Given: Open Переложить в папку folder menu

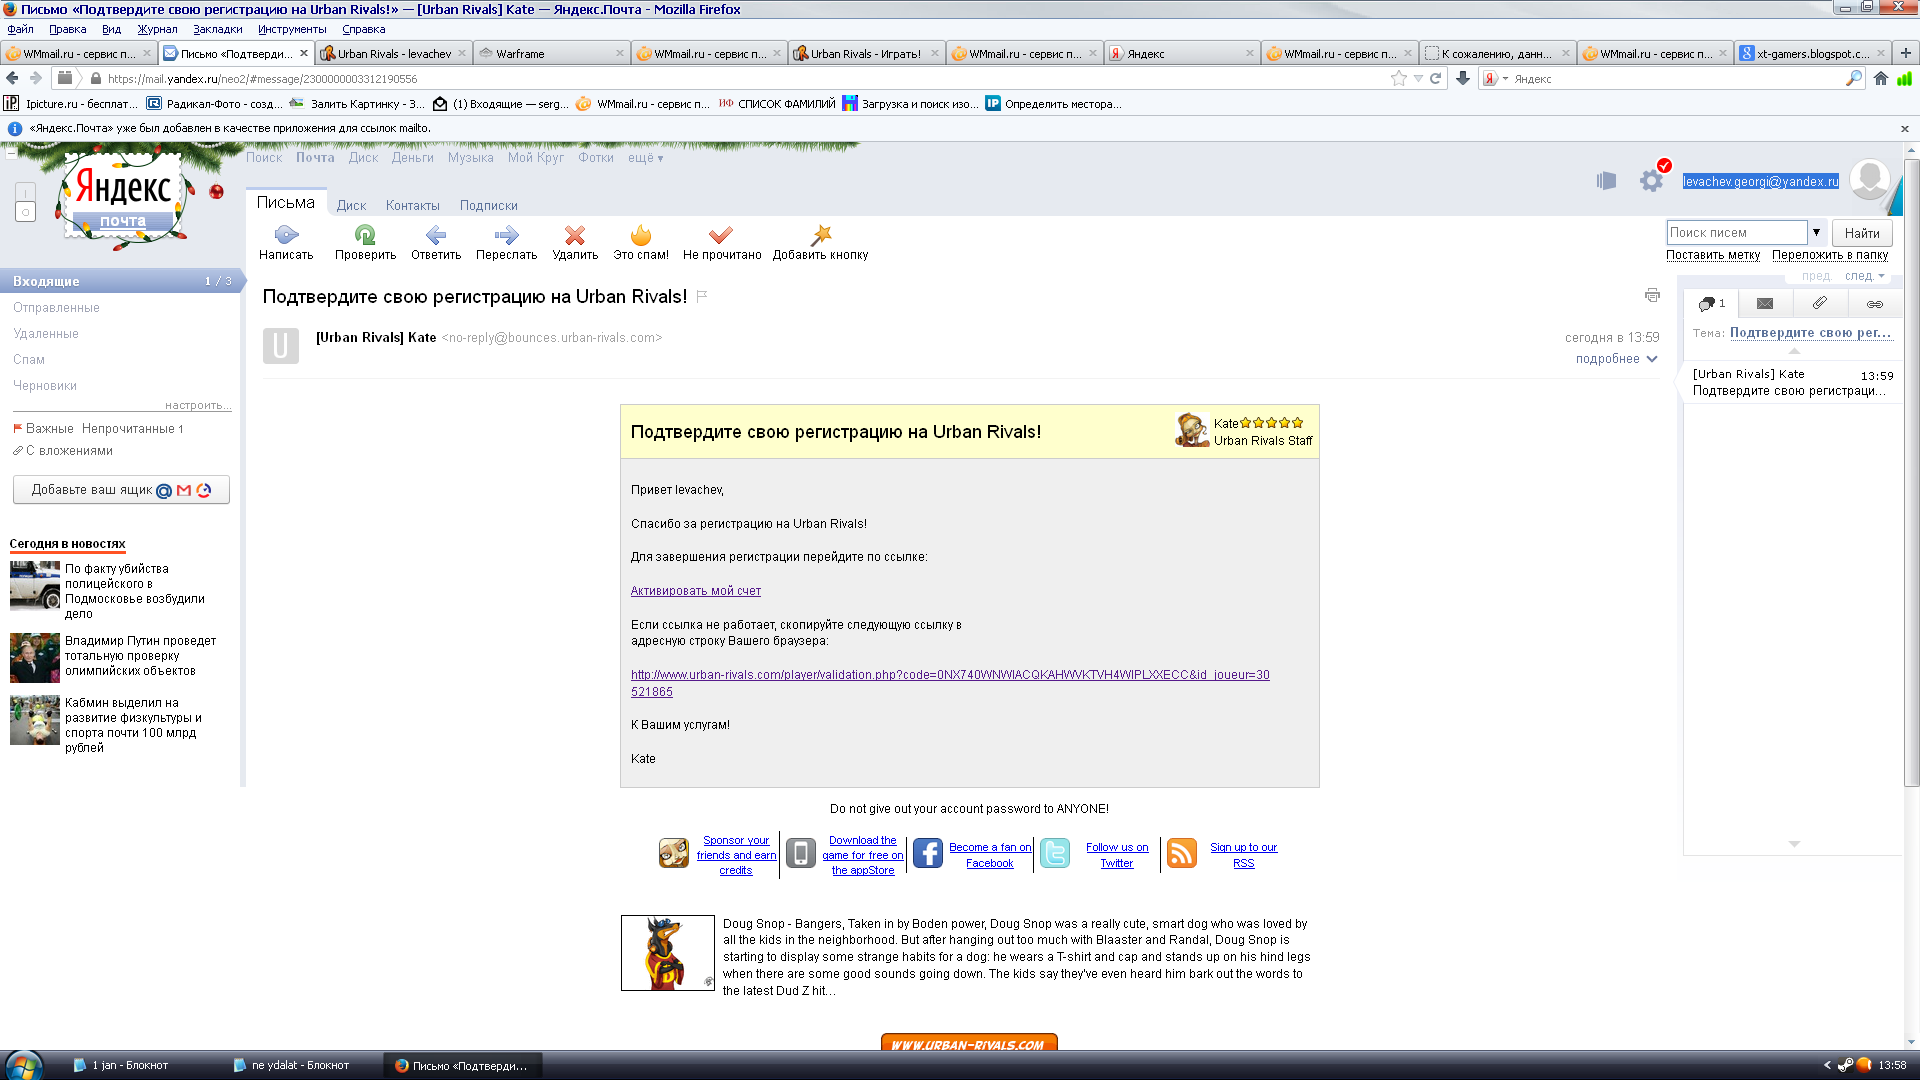Looking at the screenshot, I should (1830, 255).
